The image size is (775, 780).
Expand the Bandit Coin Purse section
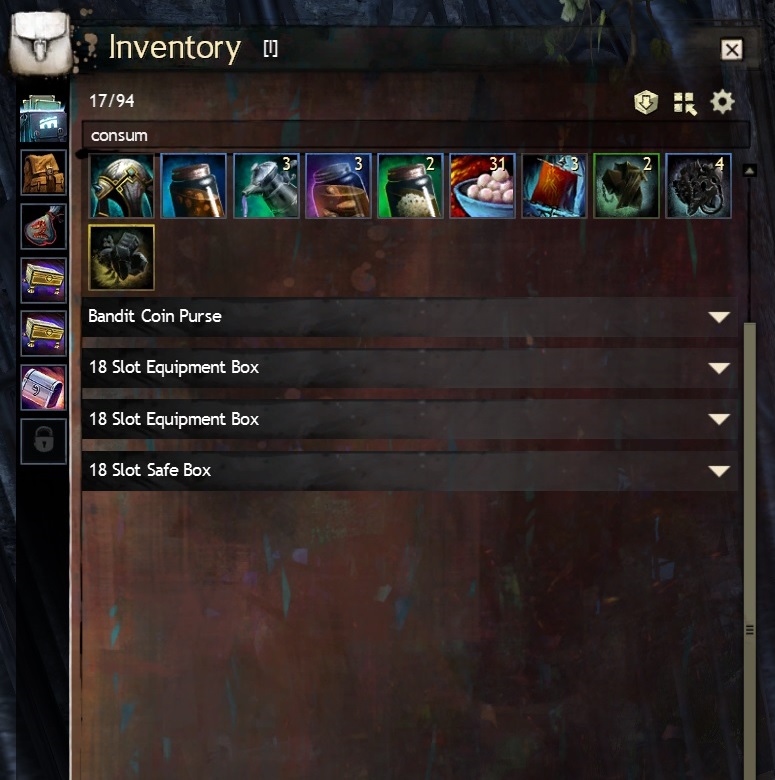[x=409, y=317]
